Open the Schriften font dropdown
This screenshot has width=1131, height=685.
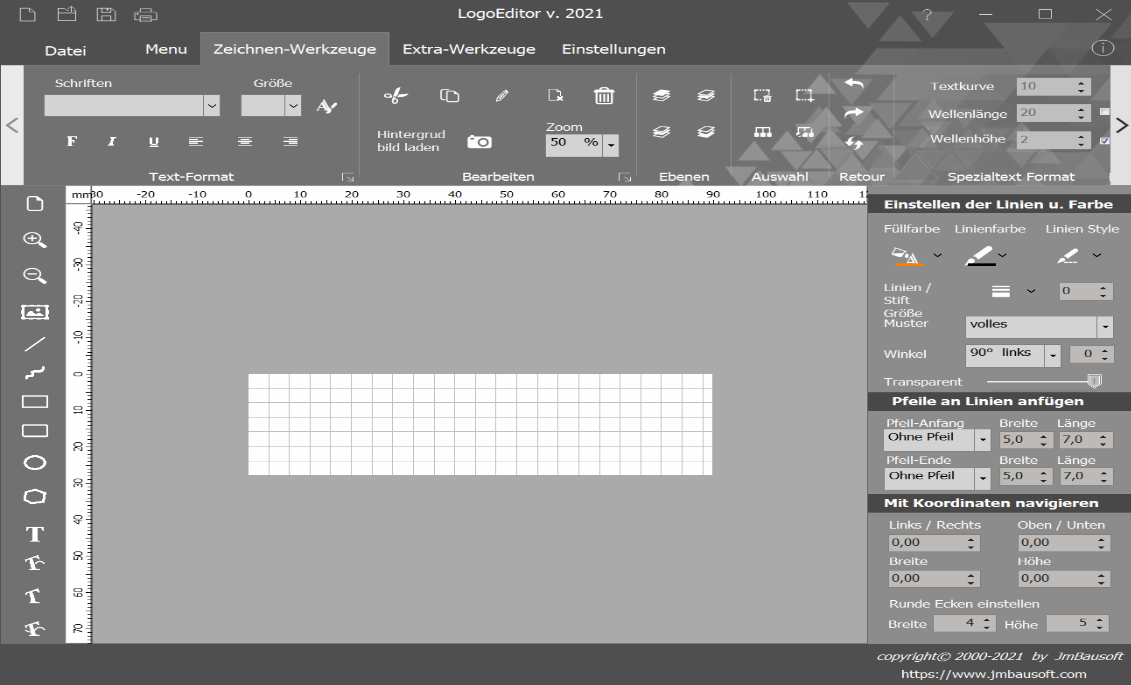point(212,106)
